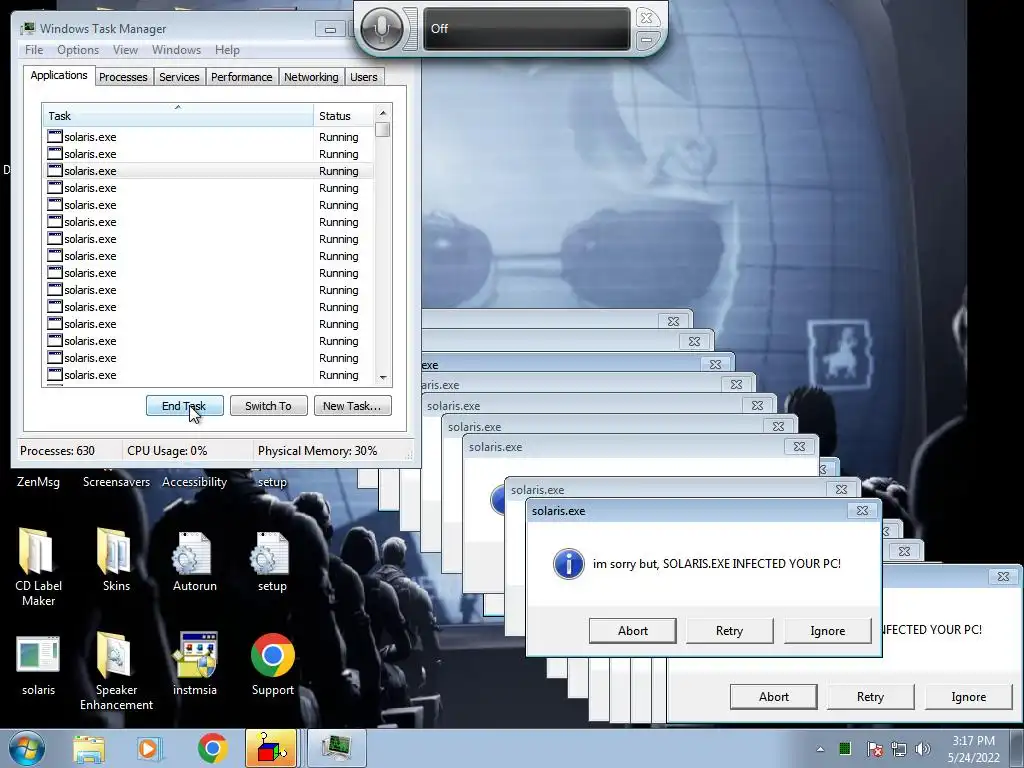Click the Switch To button
The height and width of the screenshot is (768, 1024).
point(268,406)
